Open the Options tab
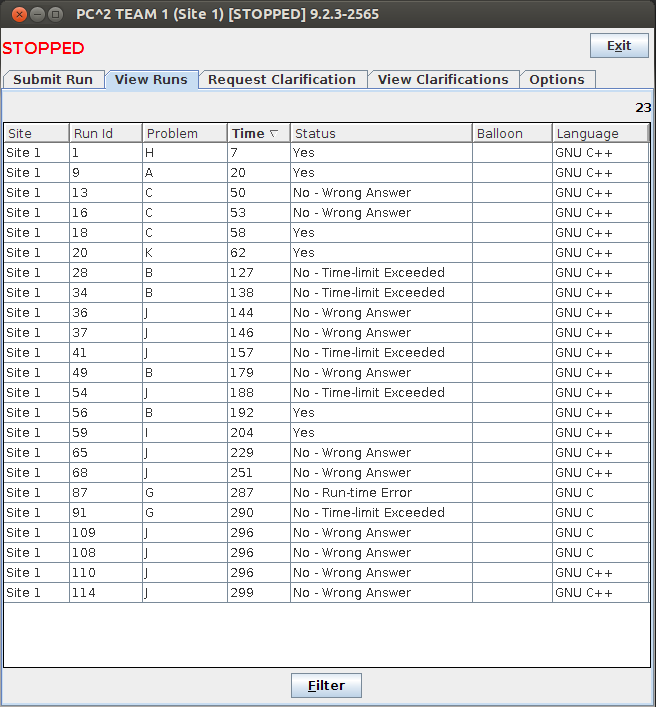The image size is (656, 707). coord(557,80)
